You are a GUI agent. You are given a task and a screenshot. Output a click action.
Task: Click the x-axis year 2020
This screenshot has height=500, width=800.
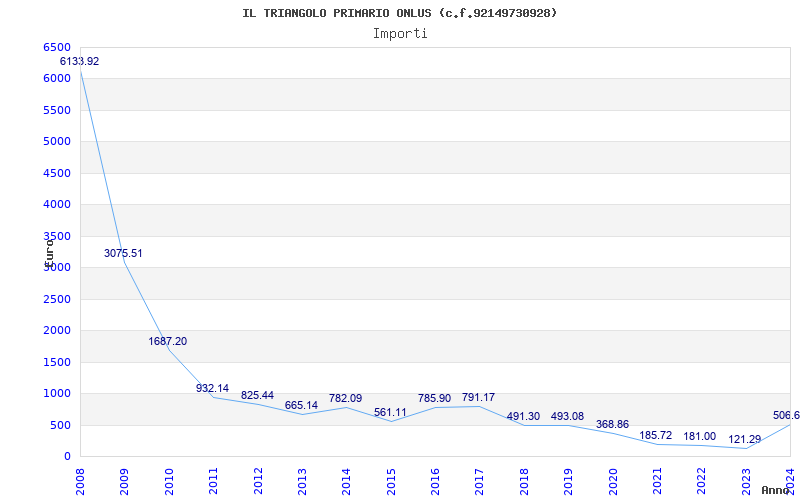click(613, 481)
